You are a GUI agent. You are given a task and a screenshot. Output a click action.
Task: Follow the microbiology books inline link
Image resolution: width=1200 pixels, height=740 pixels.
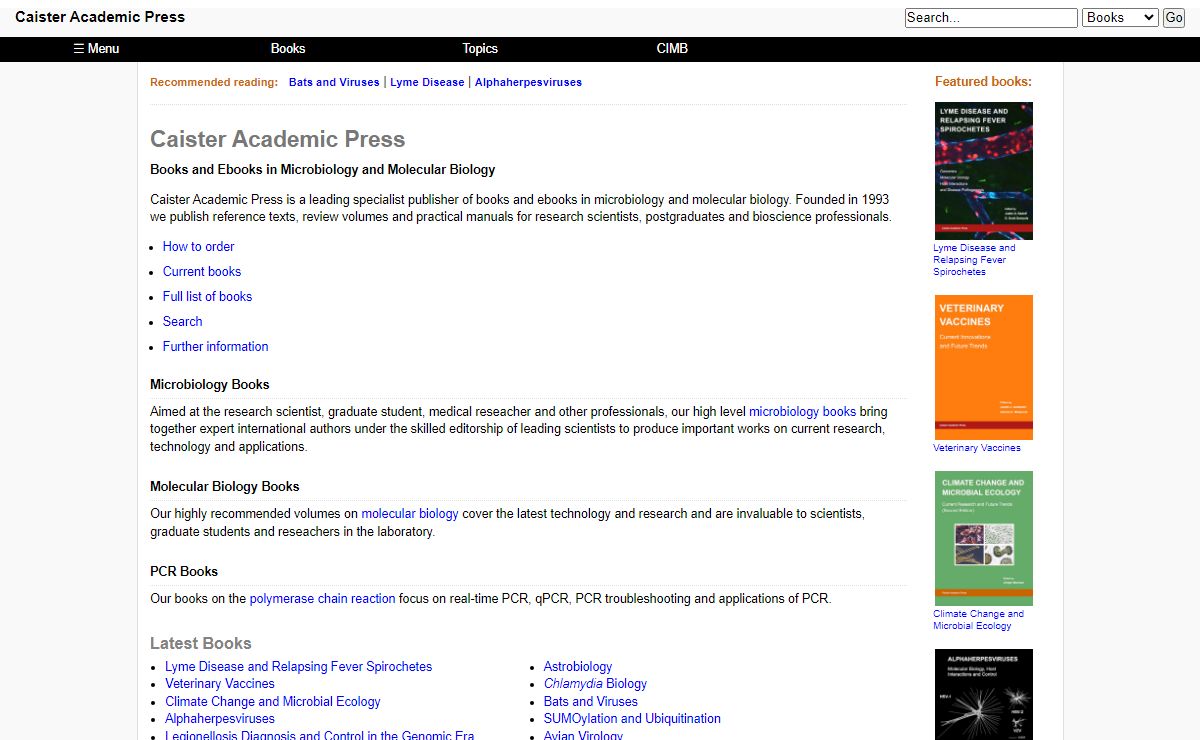[802, 411]
